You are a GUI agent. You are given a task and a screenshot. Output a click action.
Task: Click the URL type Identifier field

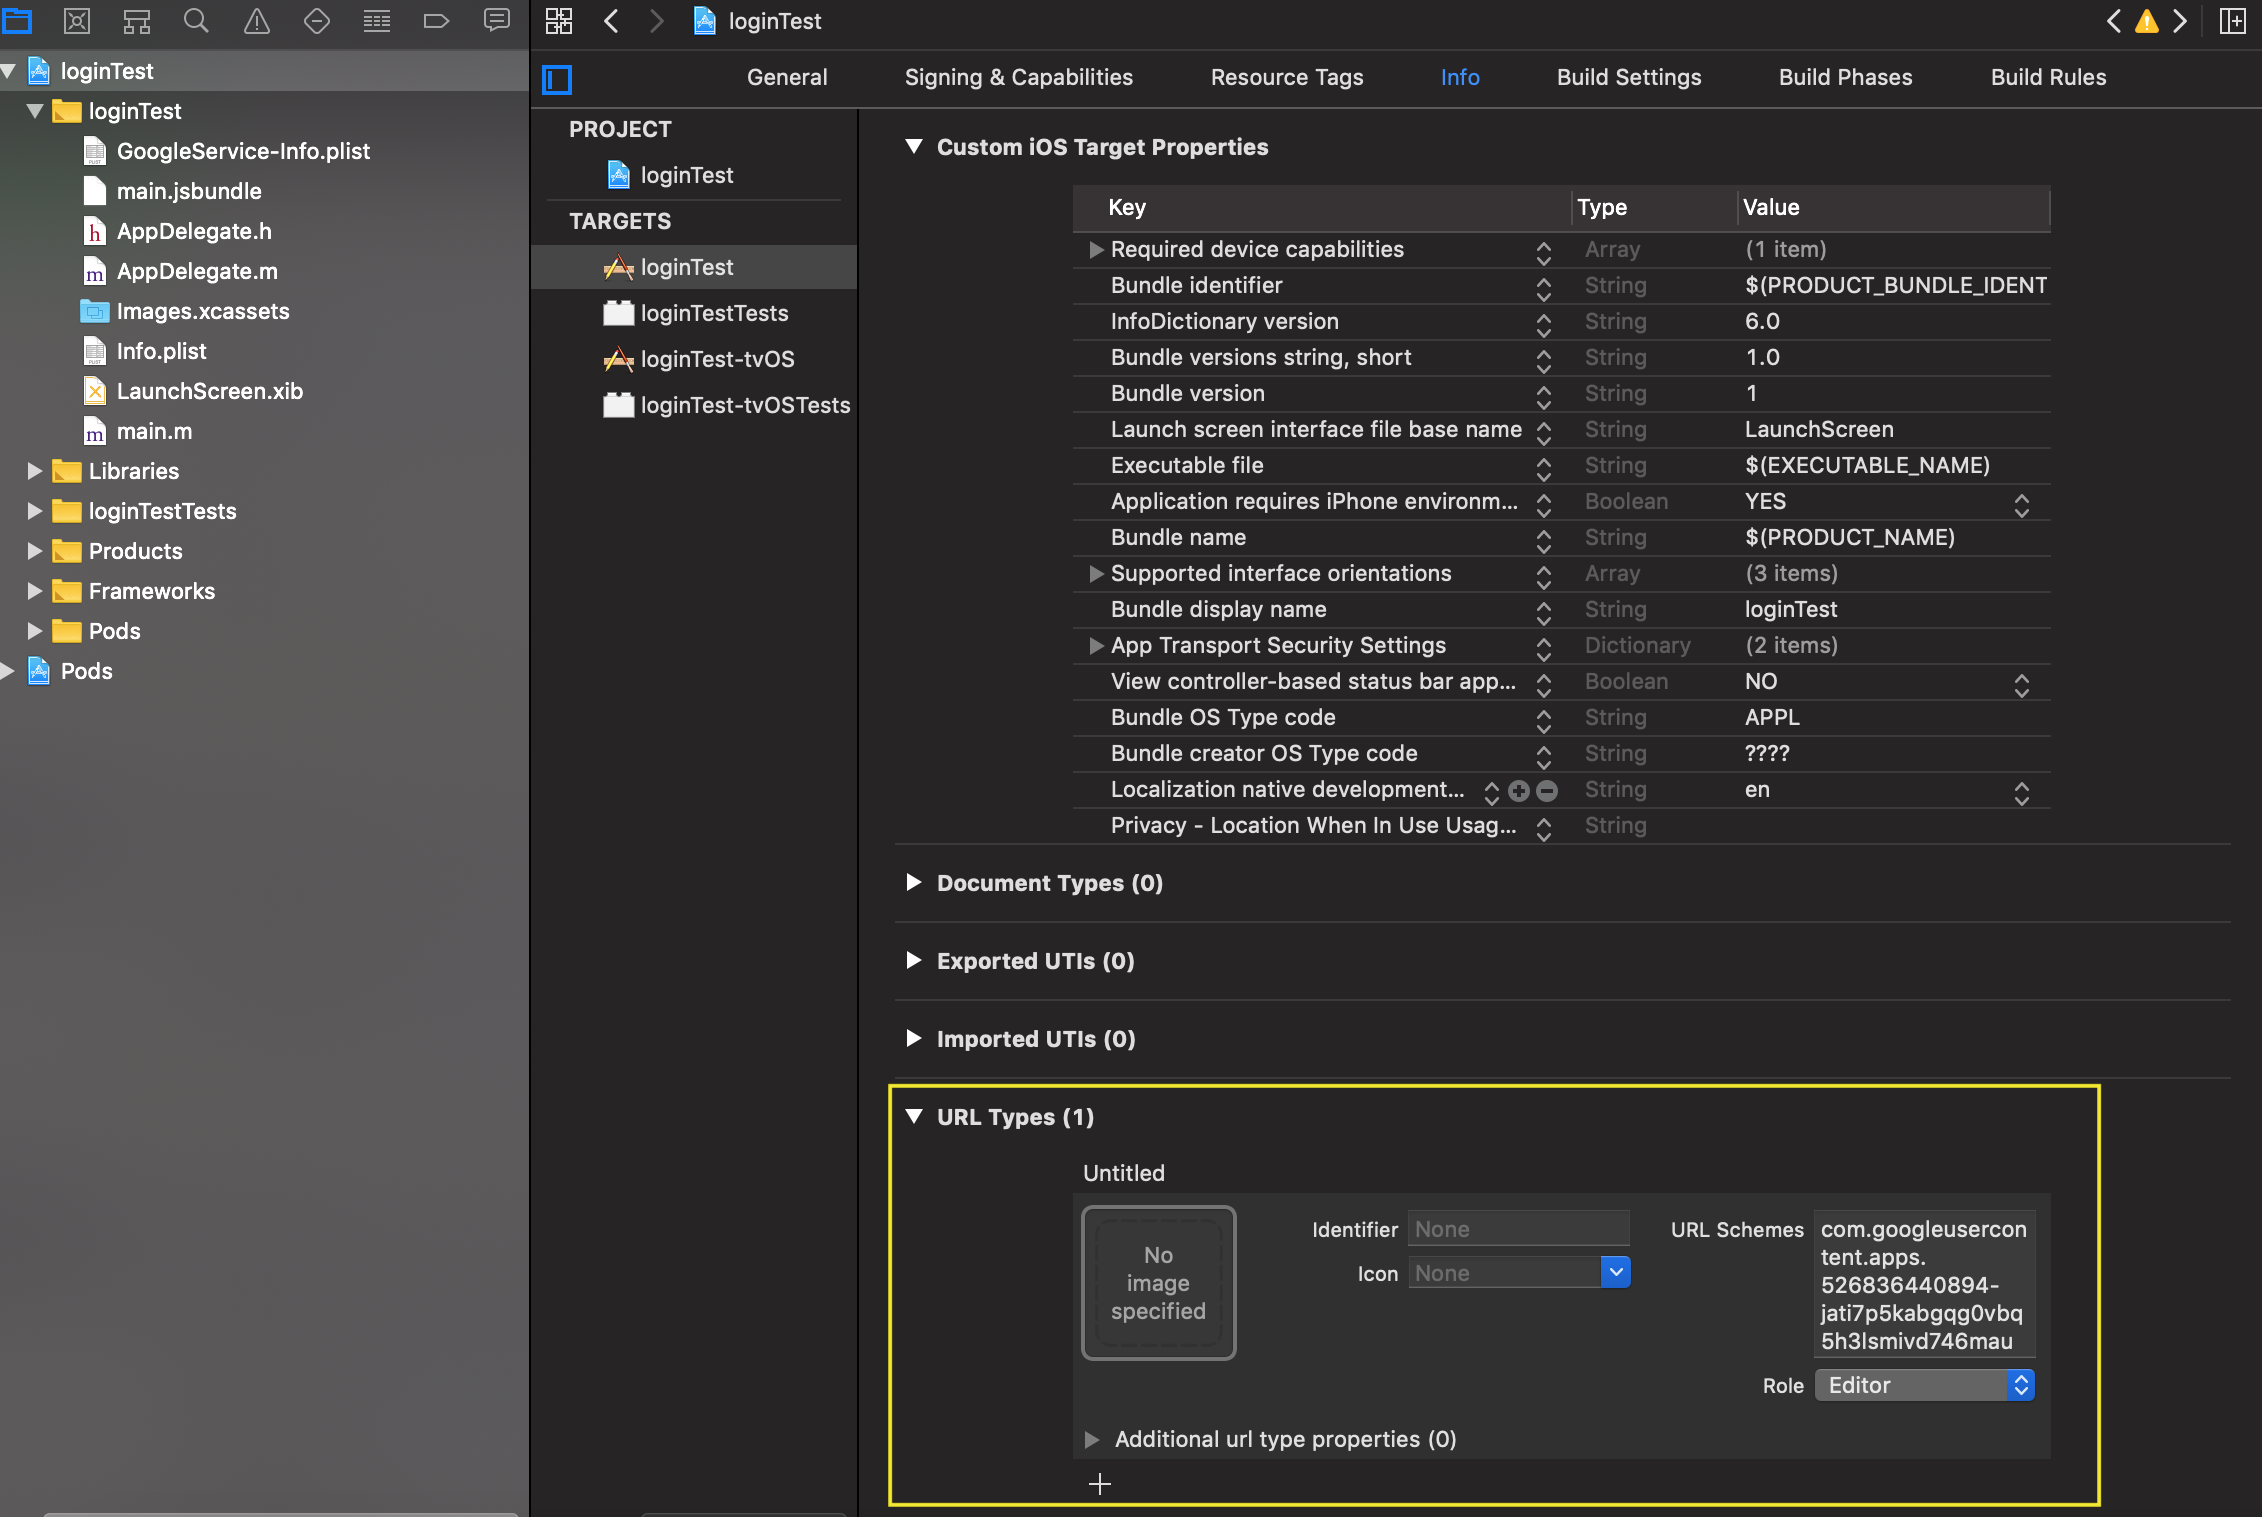(1518, 1229)
